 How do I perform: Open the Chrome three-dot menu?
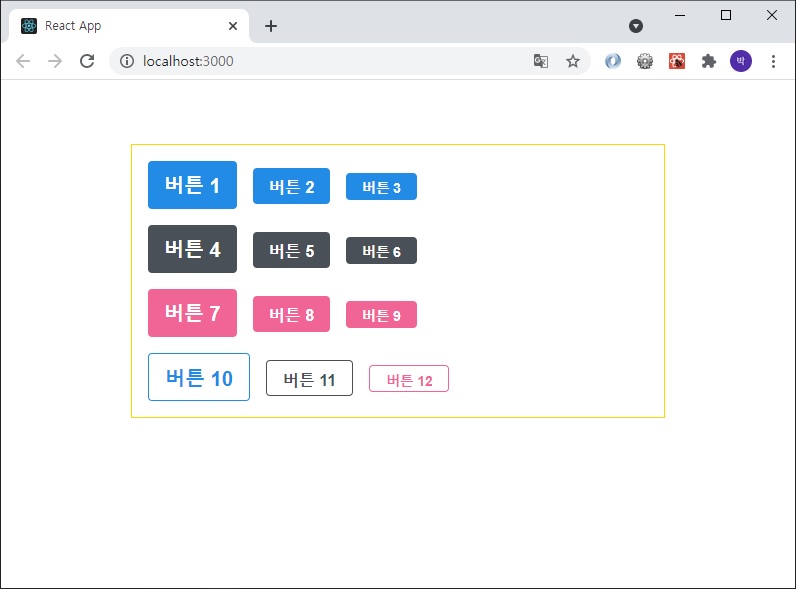(x=773, y=61)
